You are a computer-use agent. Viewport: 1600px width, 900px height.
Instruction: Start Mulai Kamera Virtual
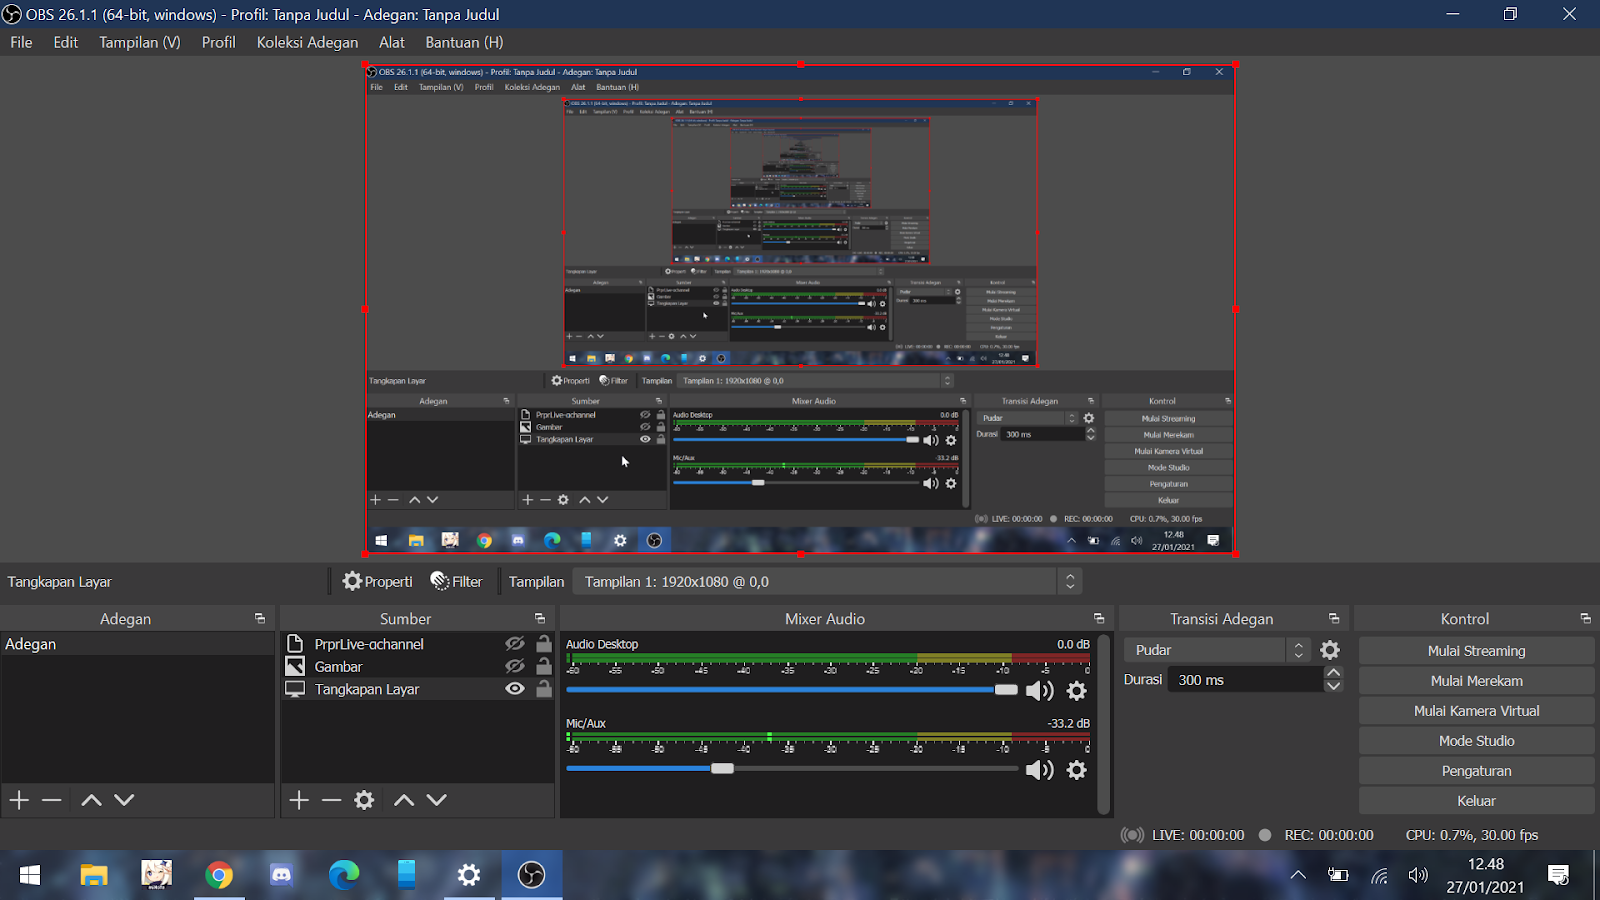coord(1476,711)
